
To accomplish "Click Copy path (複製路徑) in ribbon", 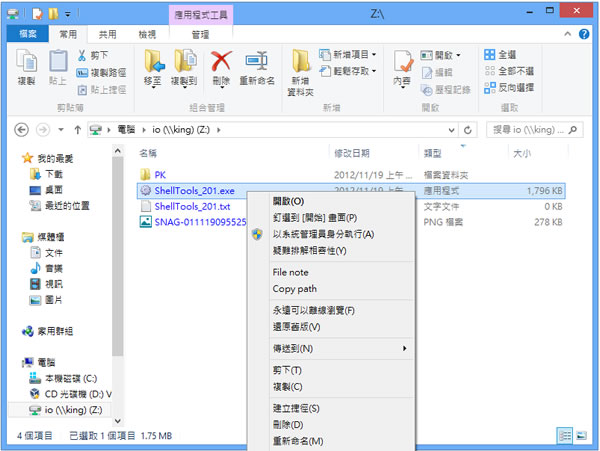I will pos(101,73).
